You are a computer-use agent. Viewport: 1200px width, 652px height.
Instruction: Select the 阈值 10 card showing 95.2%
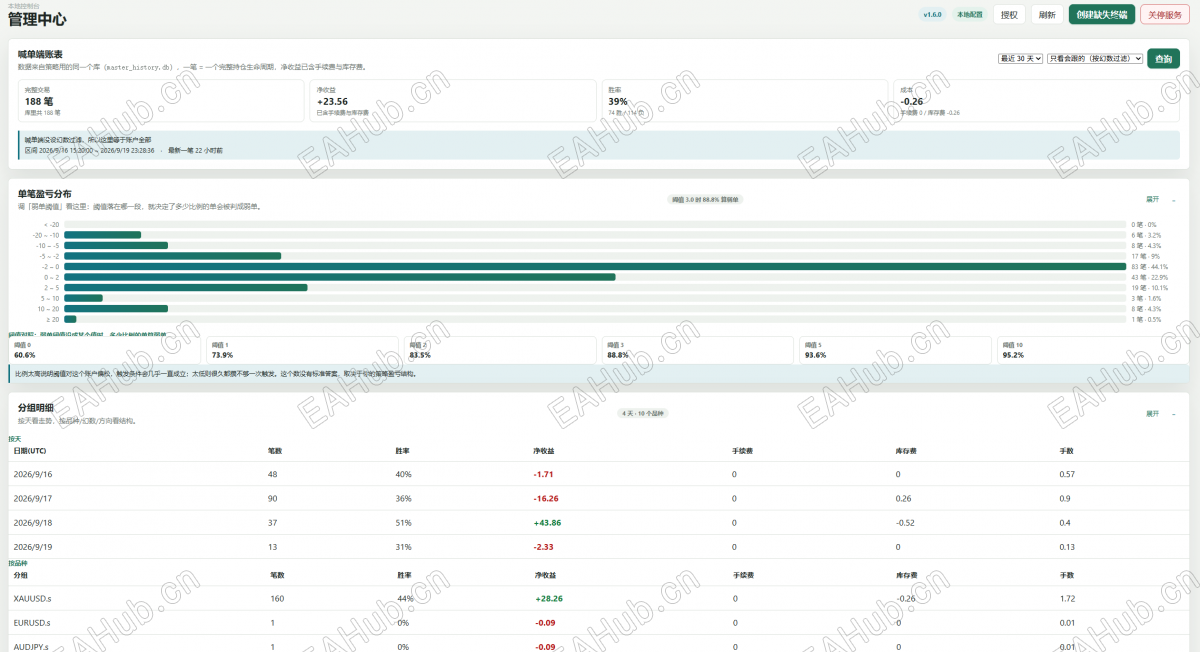[1093, 350]
